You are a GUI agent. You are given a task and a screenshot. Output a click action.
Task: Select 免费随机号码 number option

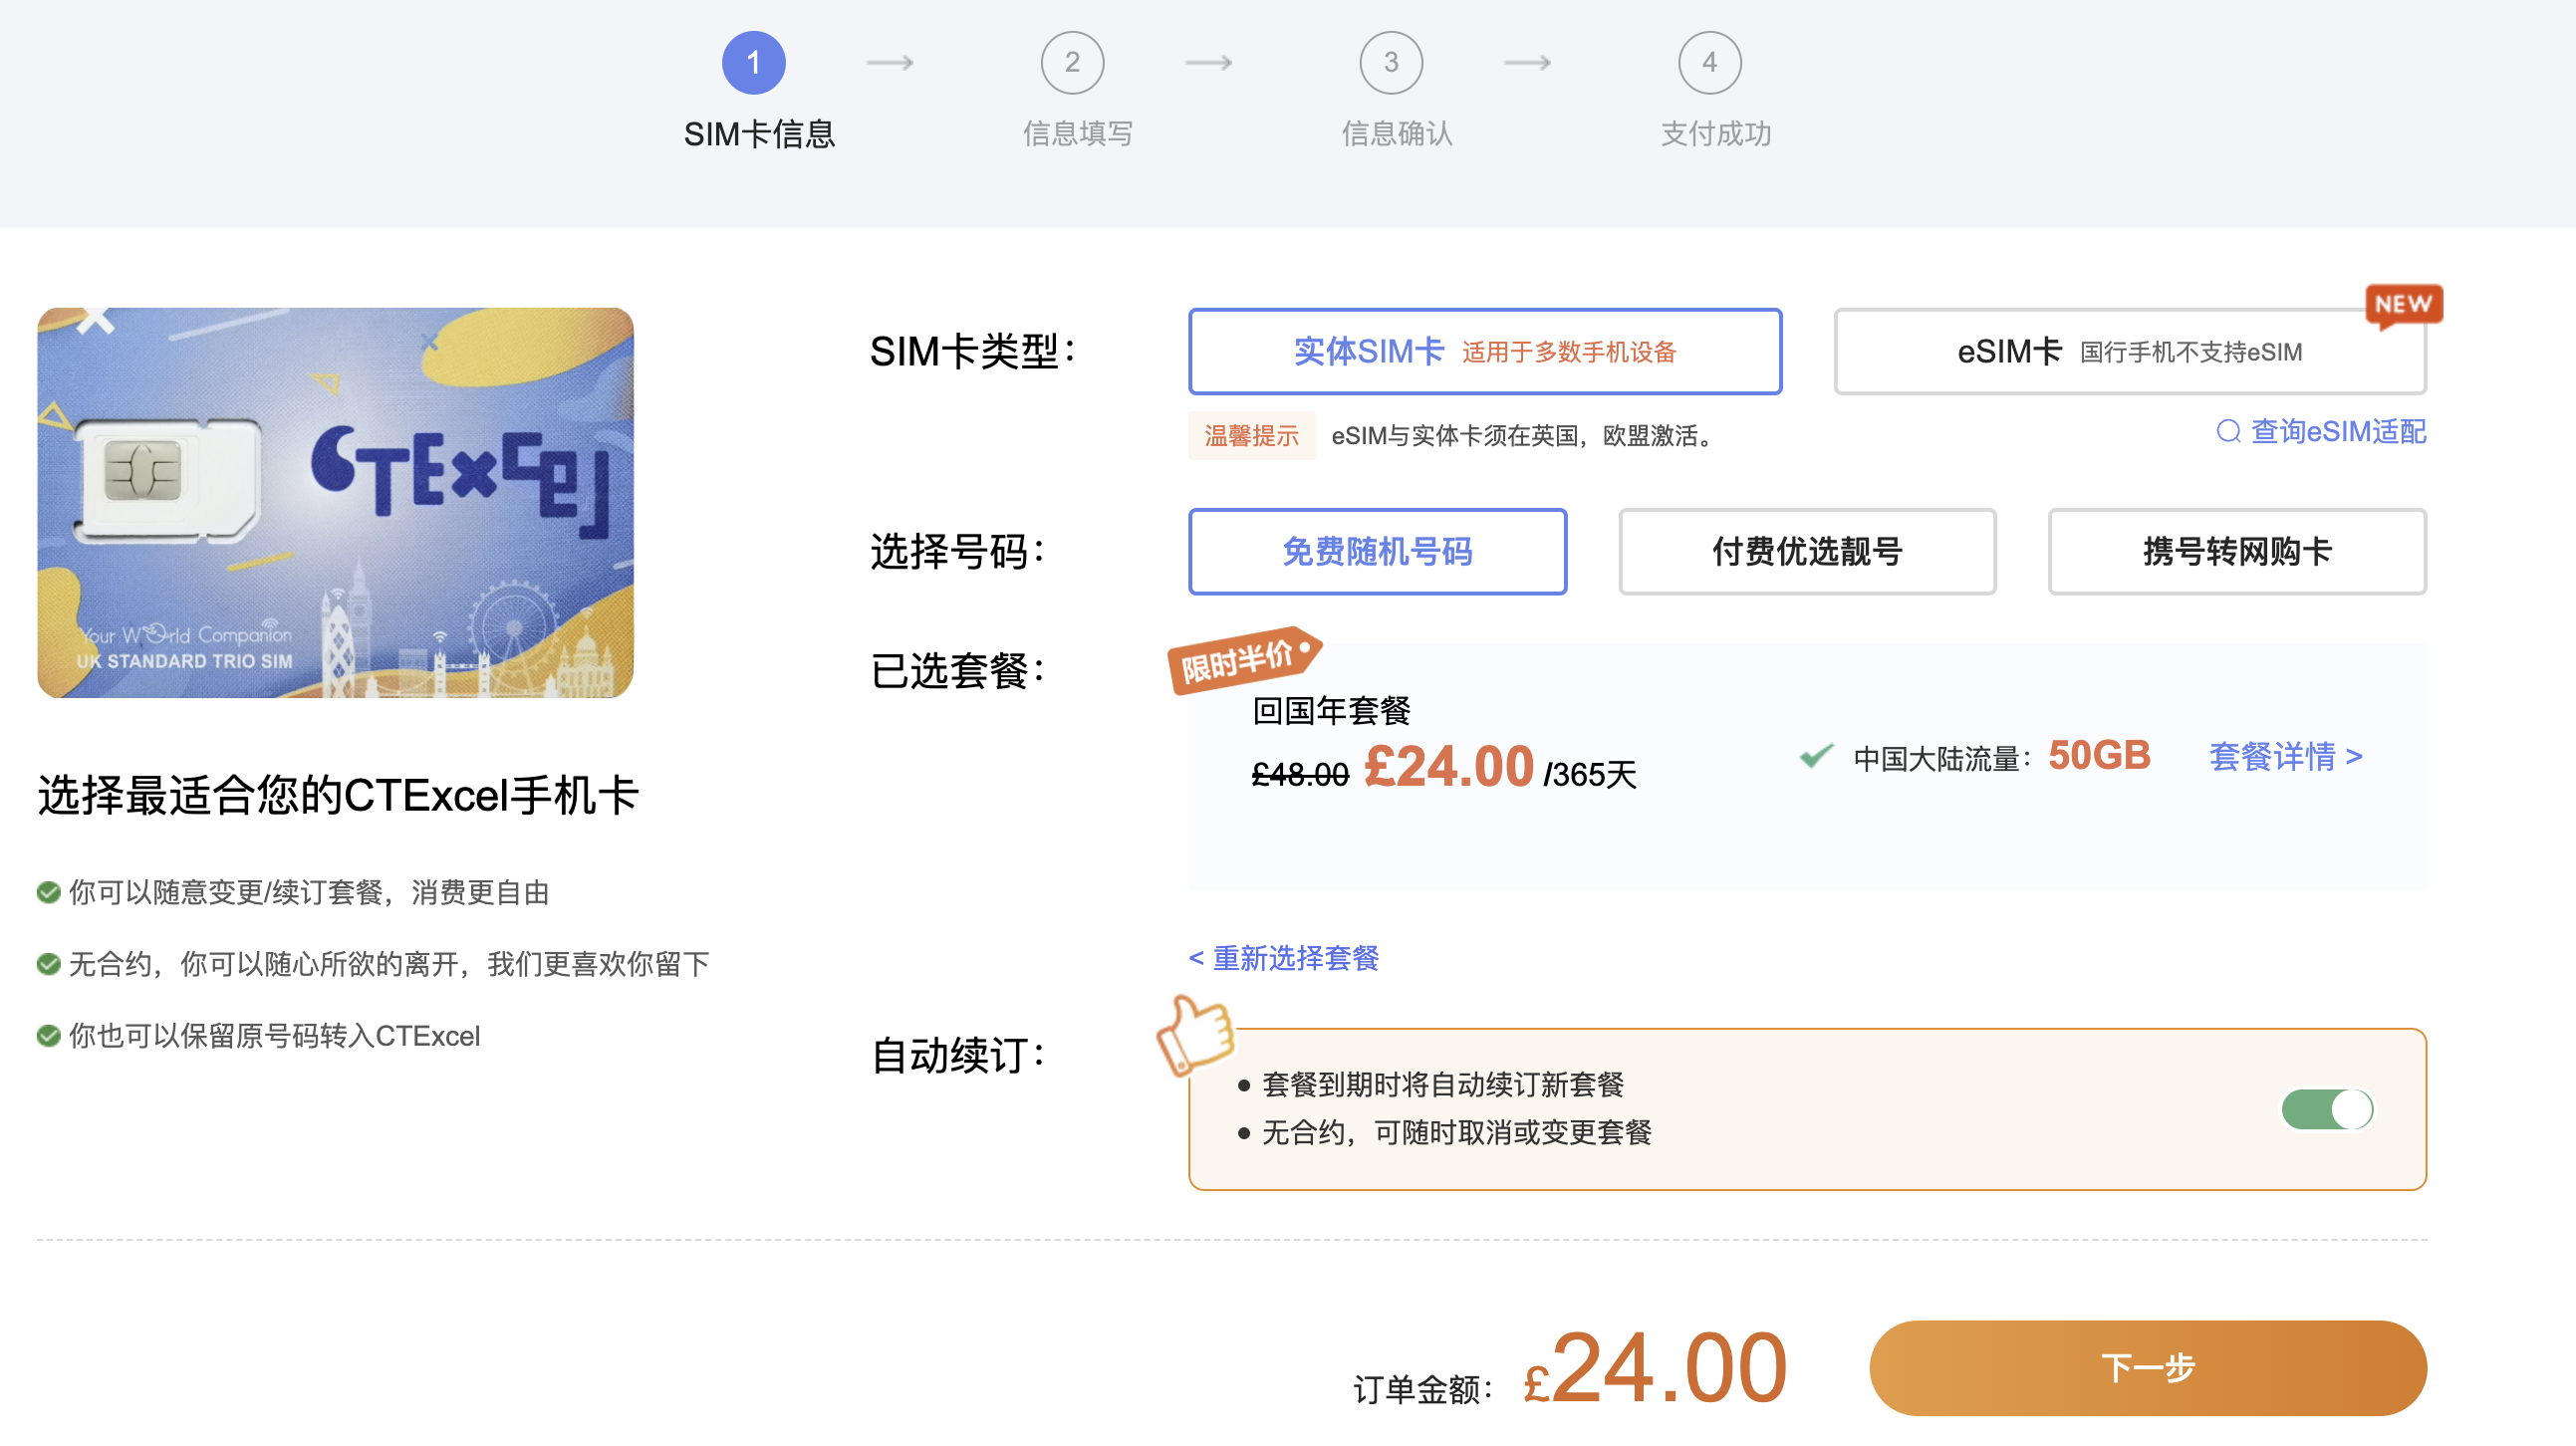coord(1377,552)
